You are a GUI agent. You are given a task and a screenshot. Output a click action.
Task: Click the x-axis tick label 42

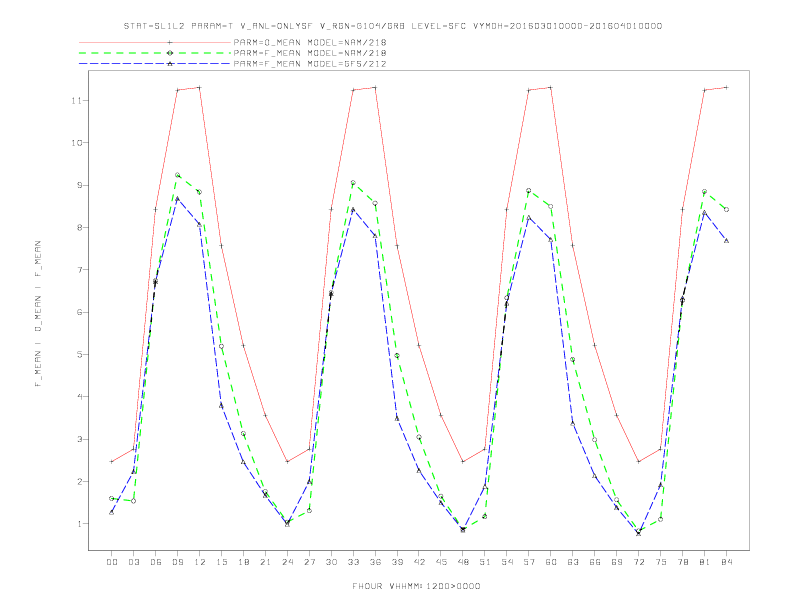419,562
